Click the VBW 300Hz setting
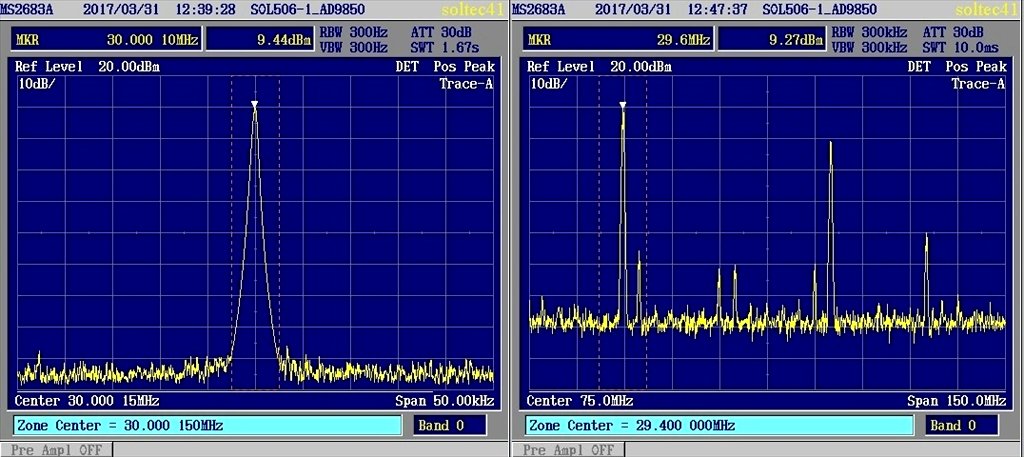Viewport: 1024px width, 457px height. click(353, 48)
